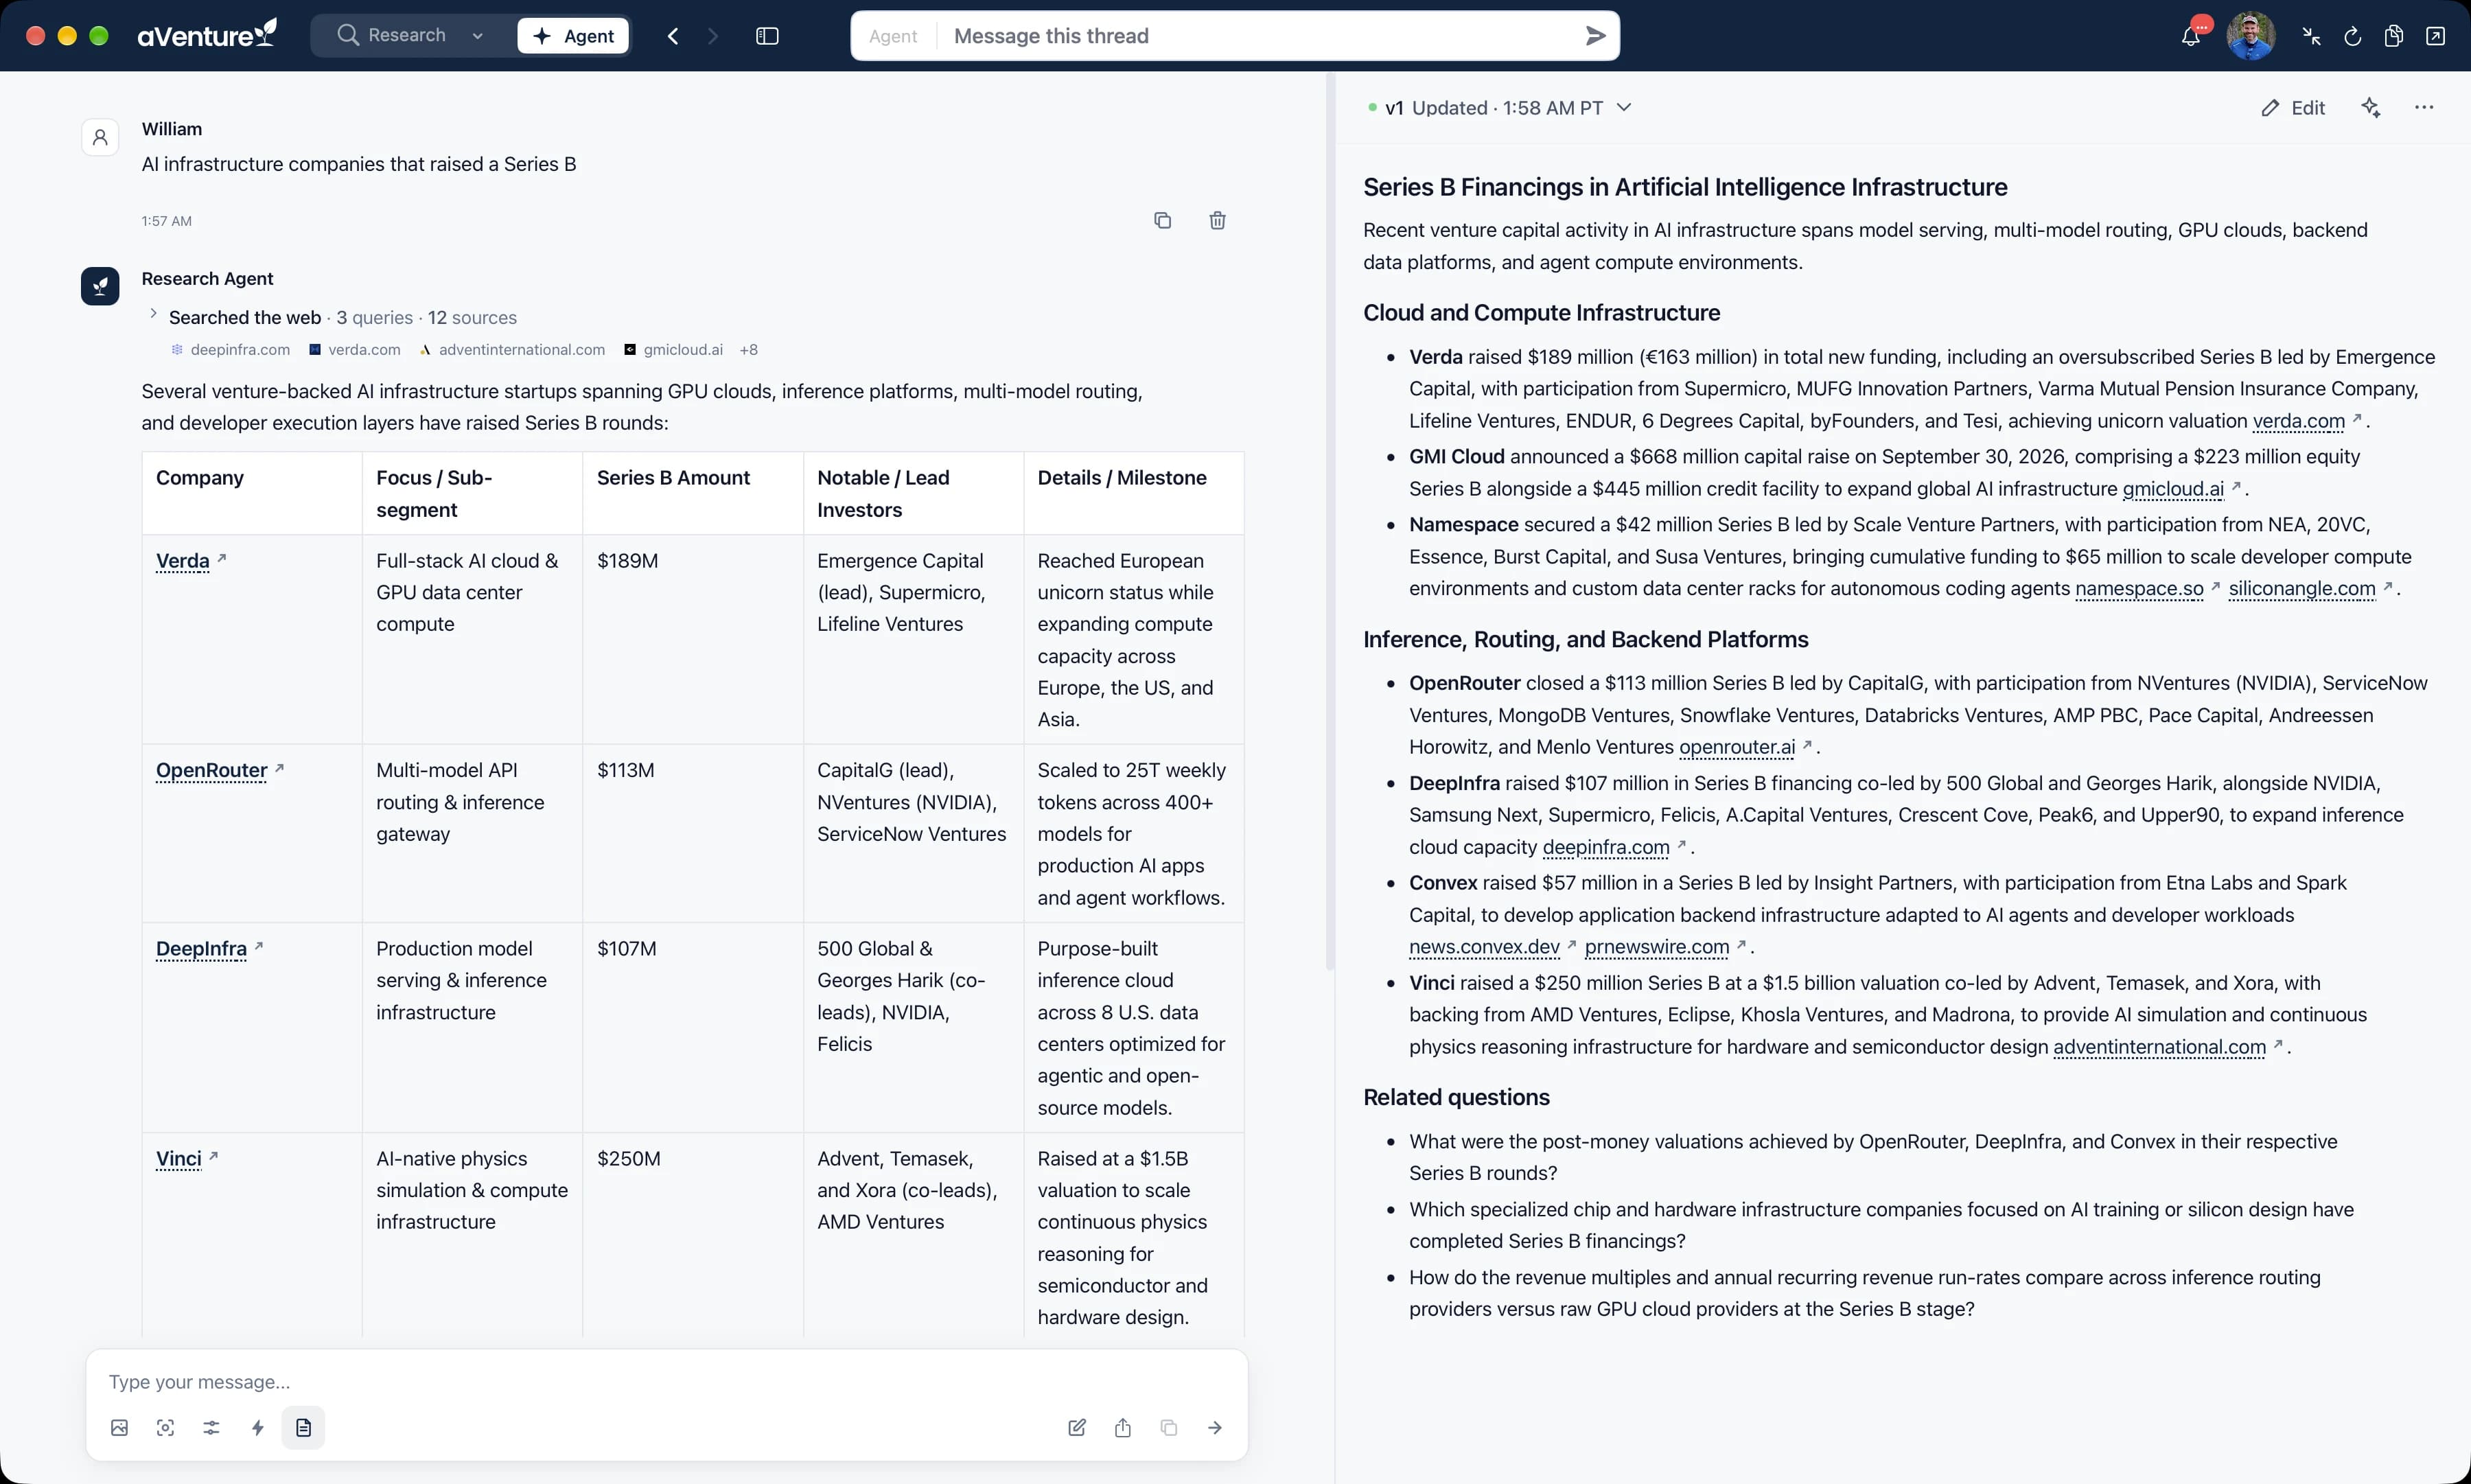The image size is (2471, 1484).
Task: Click the +8 more sources chip
Action: 748,350
